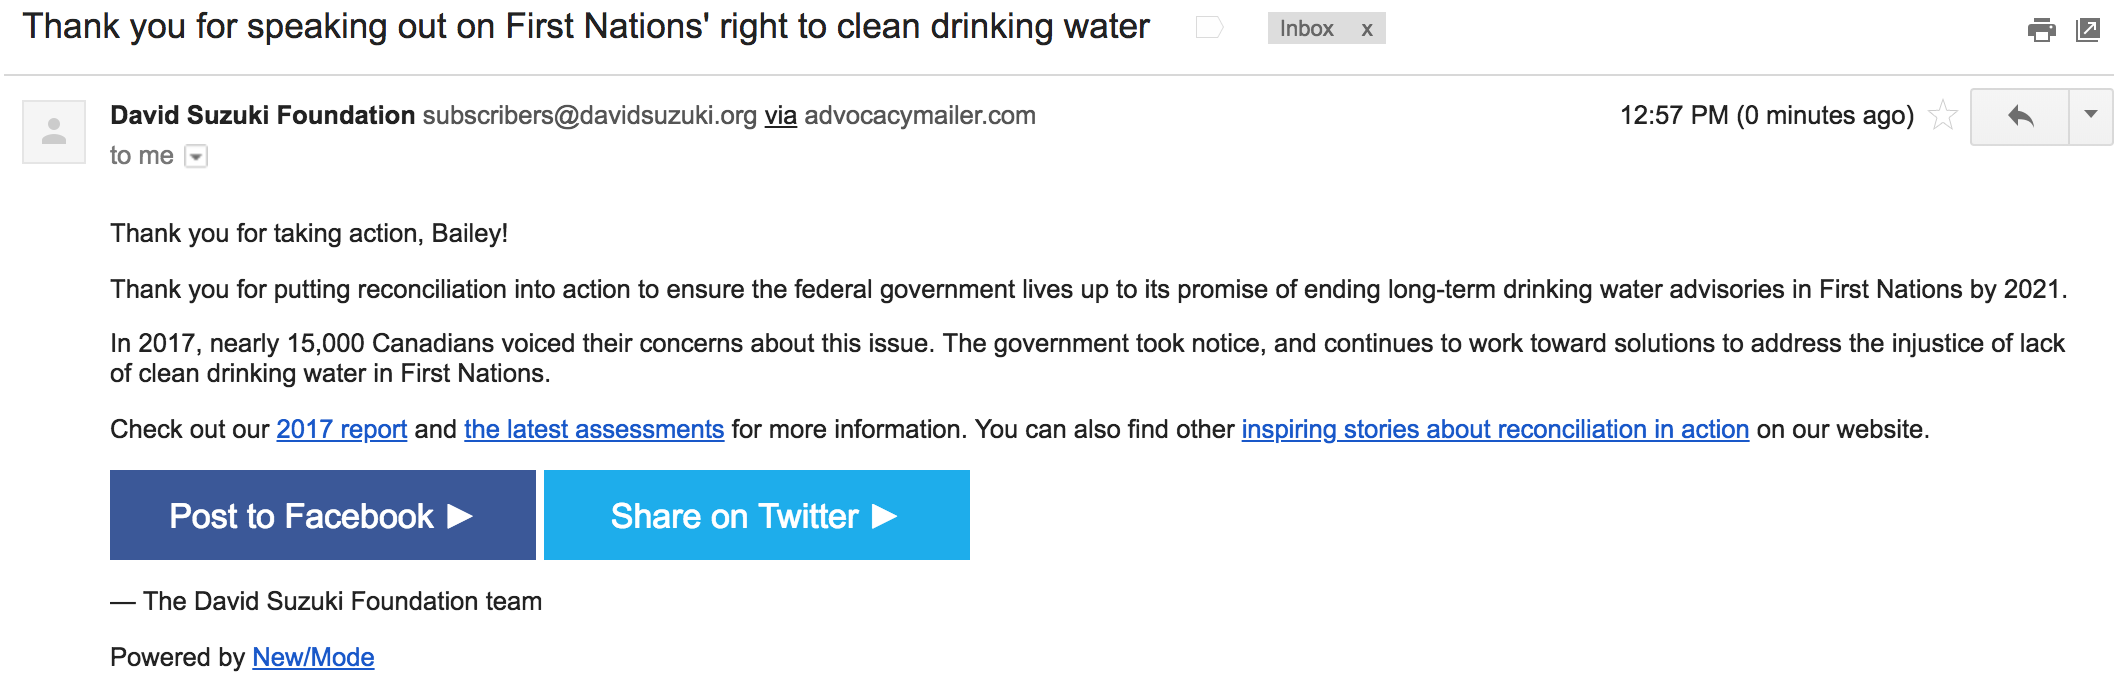2128x684 pixels.
Task: Open the New/Mode link
Action: (313, 658)
